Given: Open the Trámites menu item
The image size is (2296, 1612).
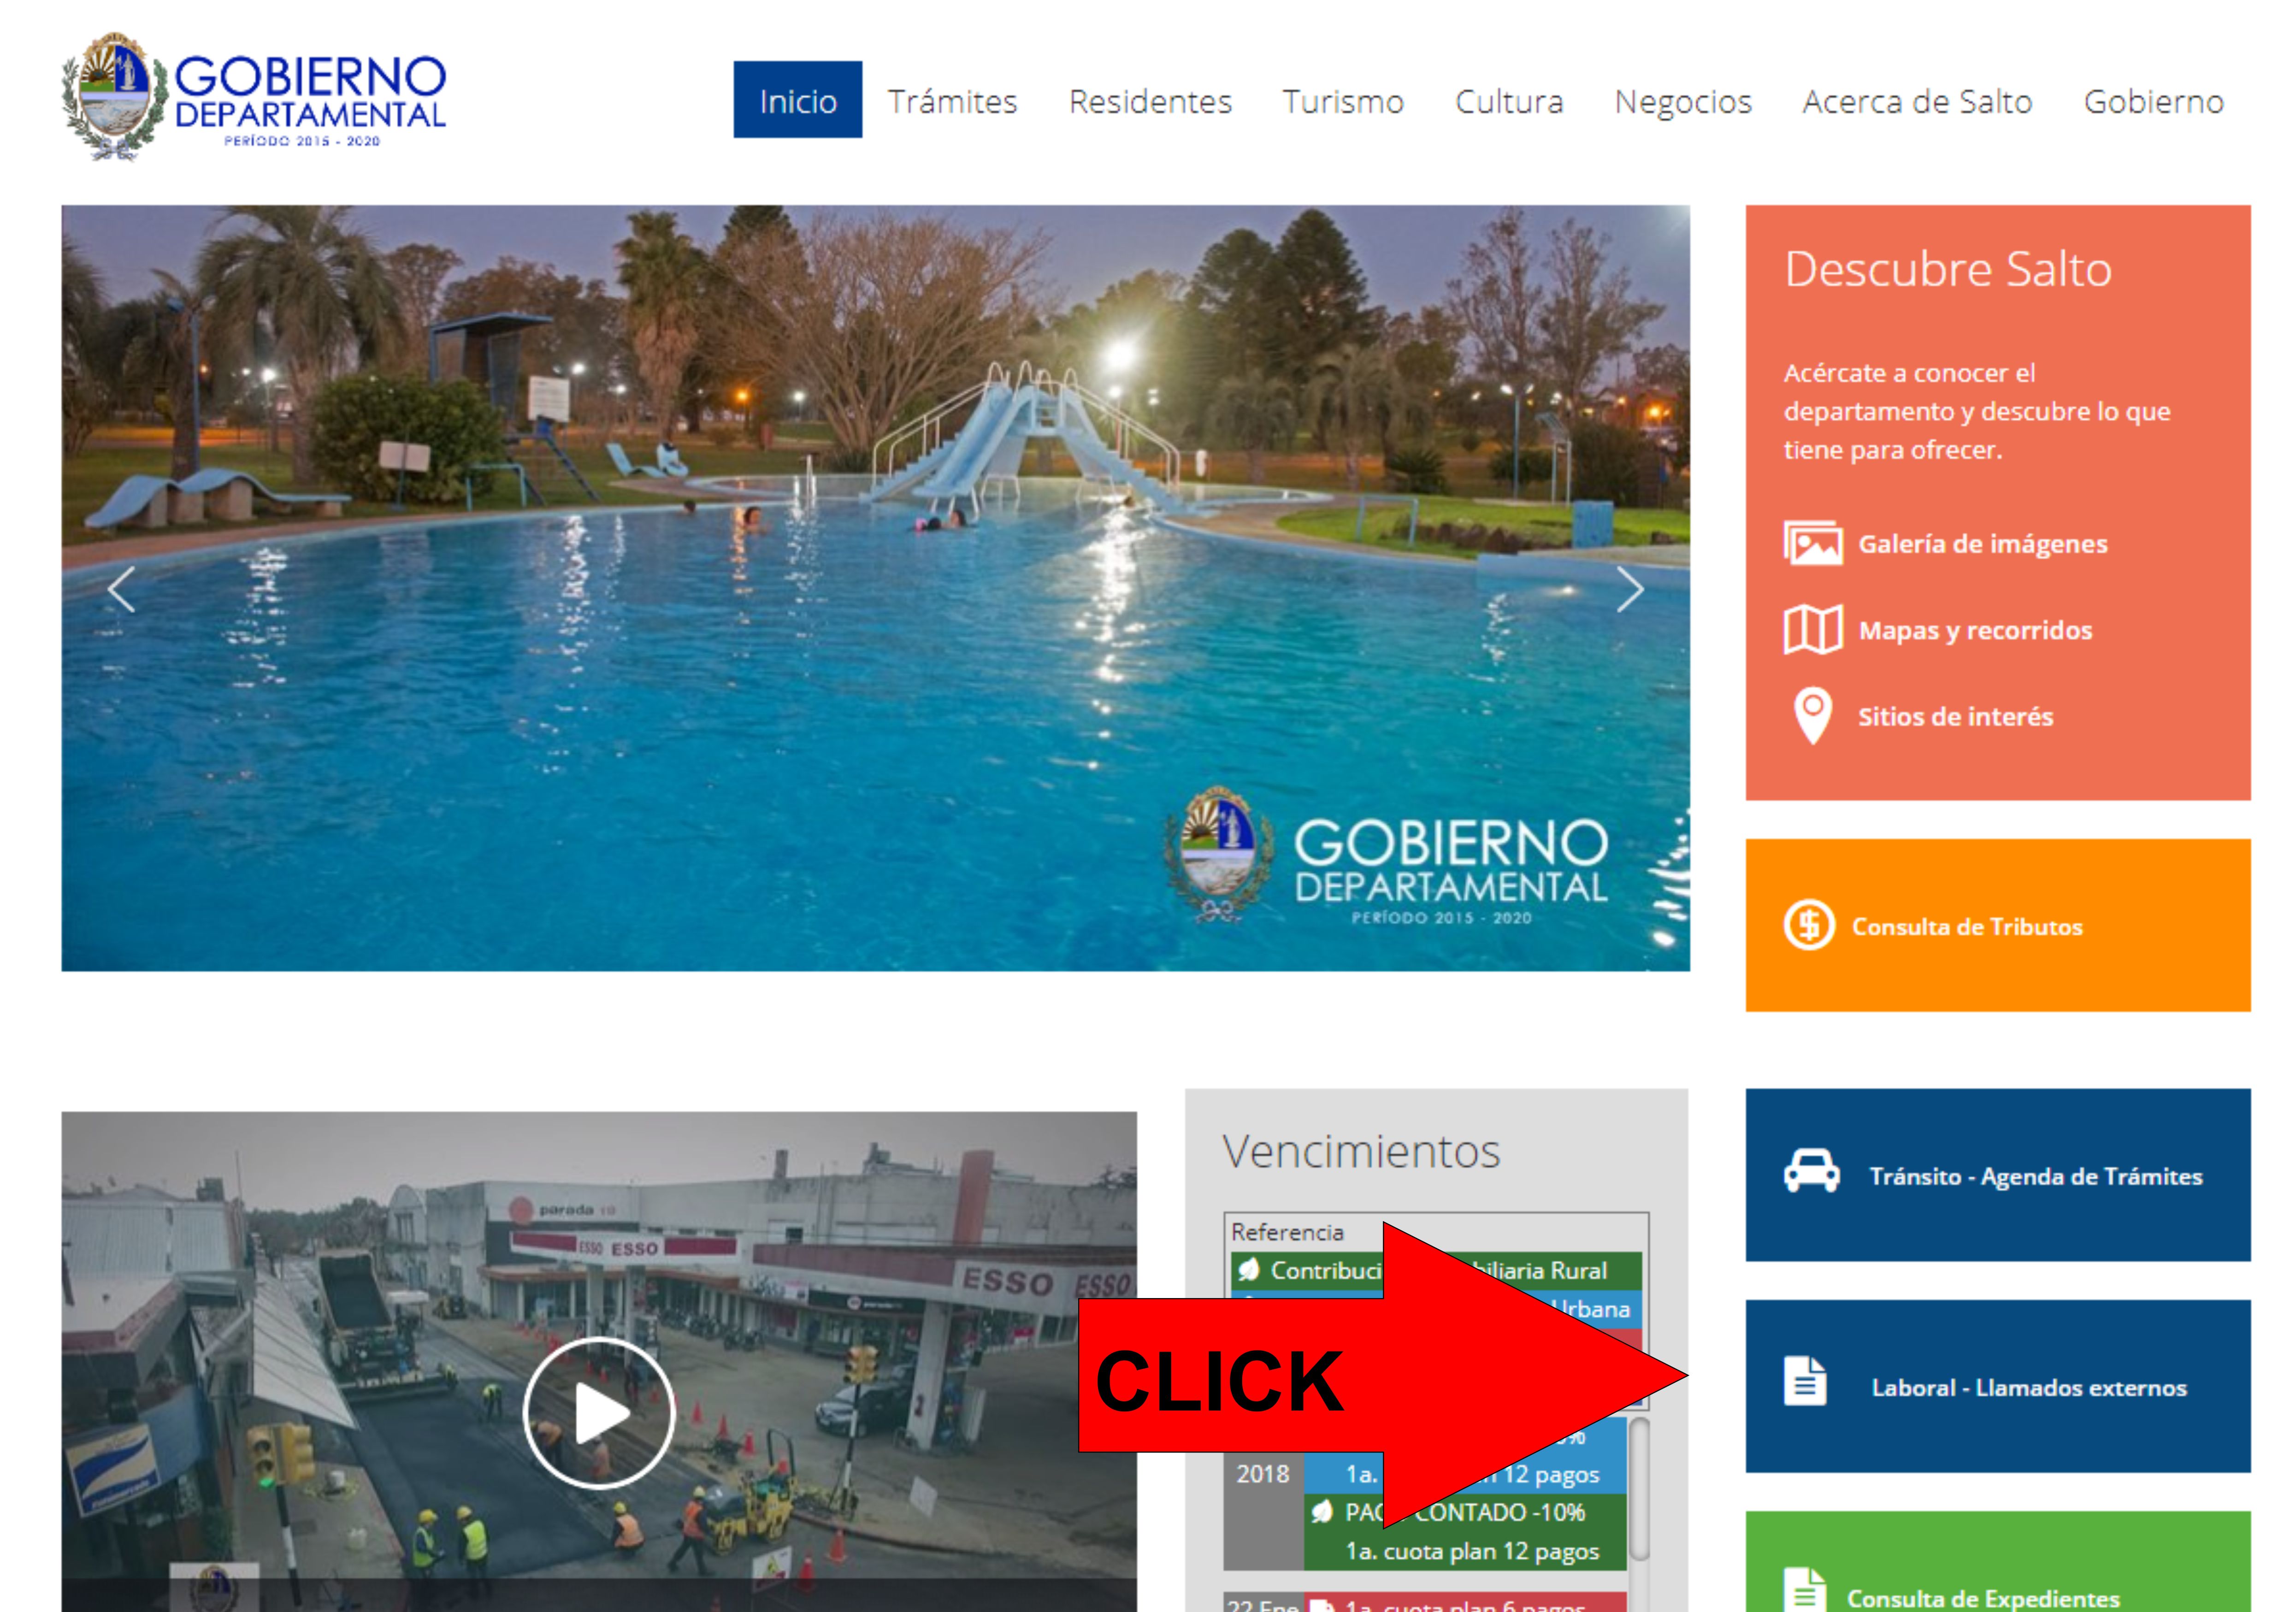Looking at the screenshot, I should point(952,101).
